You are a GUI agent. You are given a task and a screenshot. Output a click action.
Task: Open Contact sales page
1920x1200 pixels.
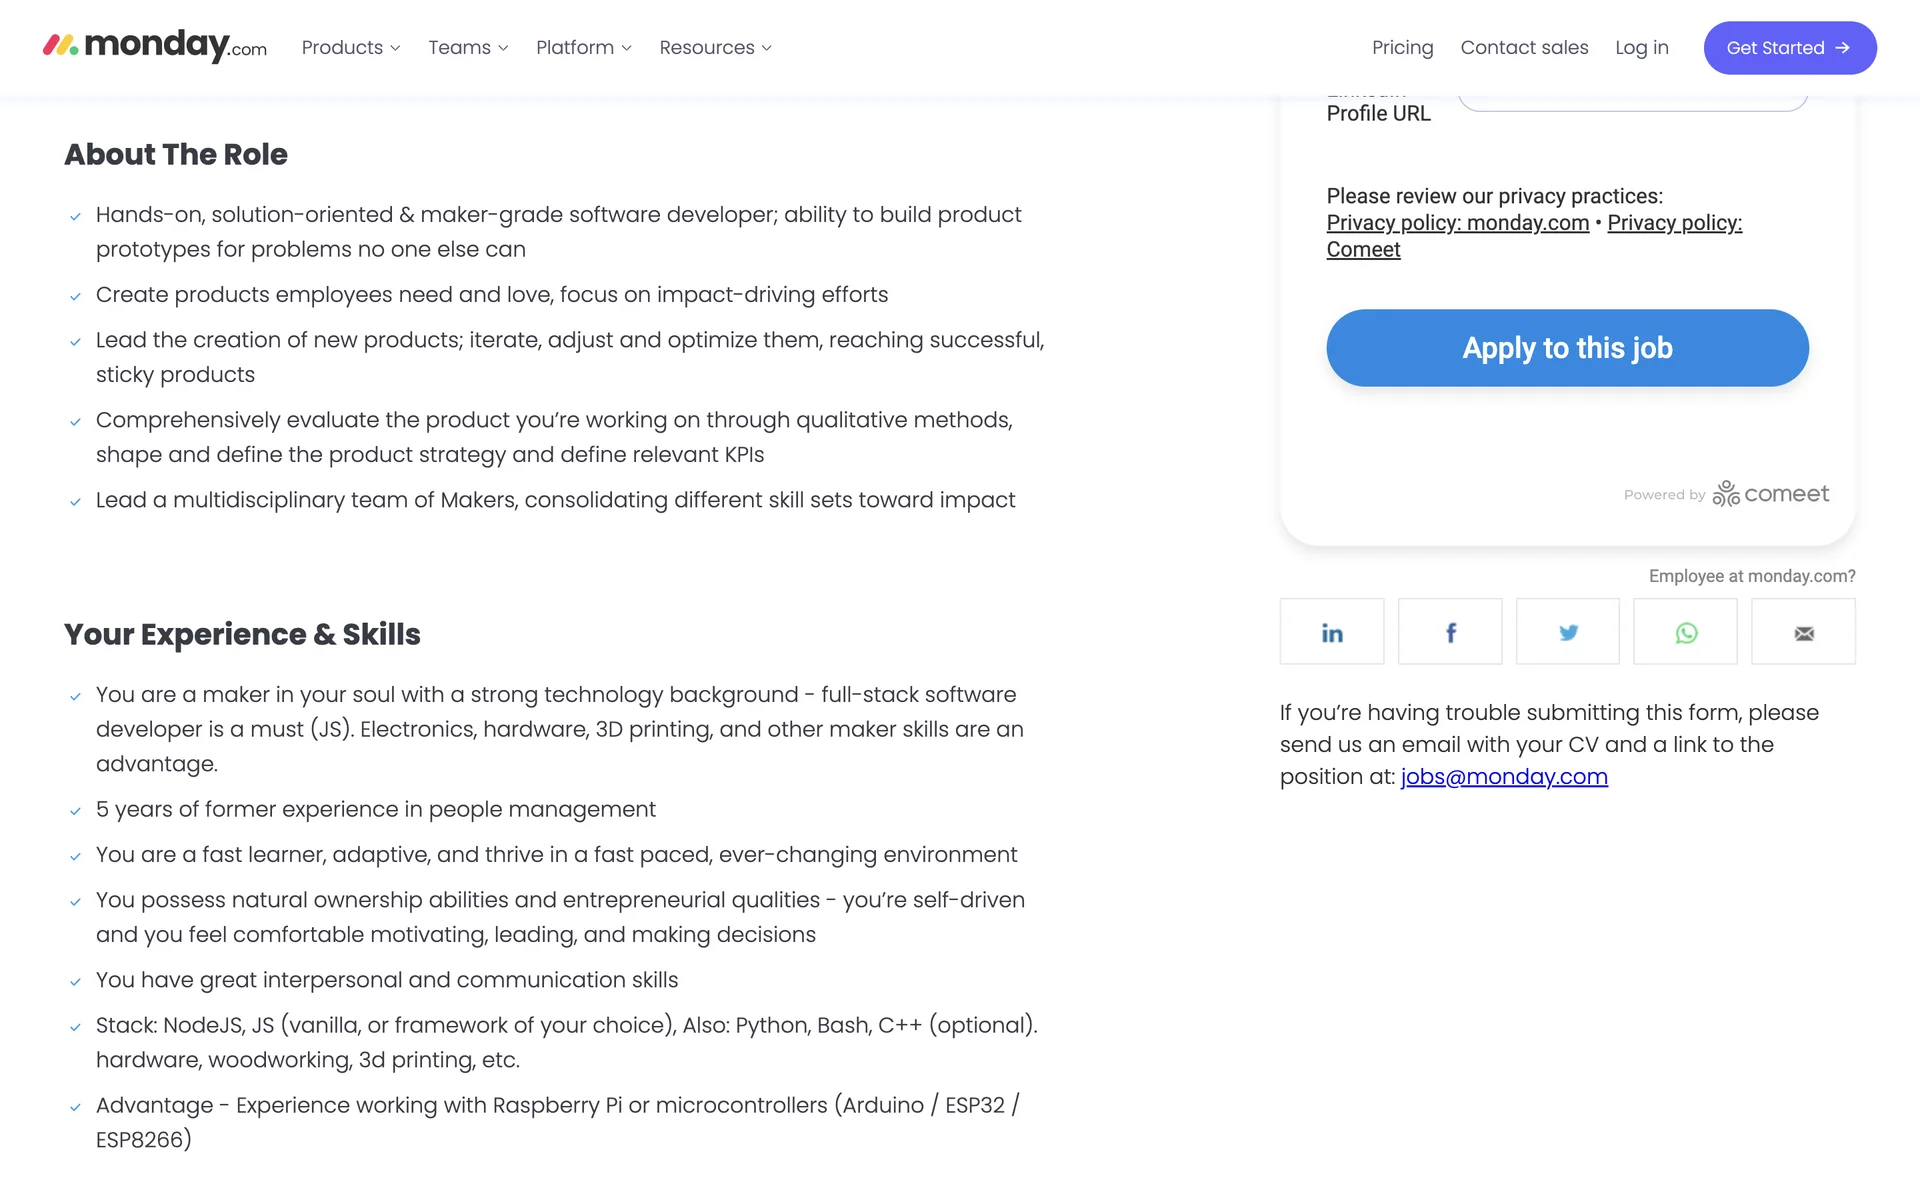[1524, 48]
